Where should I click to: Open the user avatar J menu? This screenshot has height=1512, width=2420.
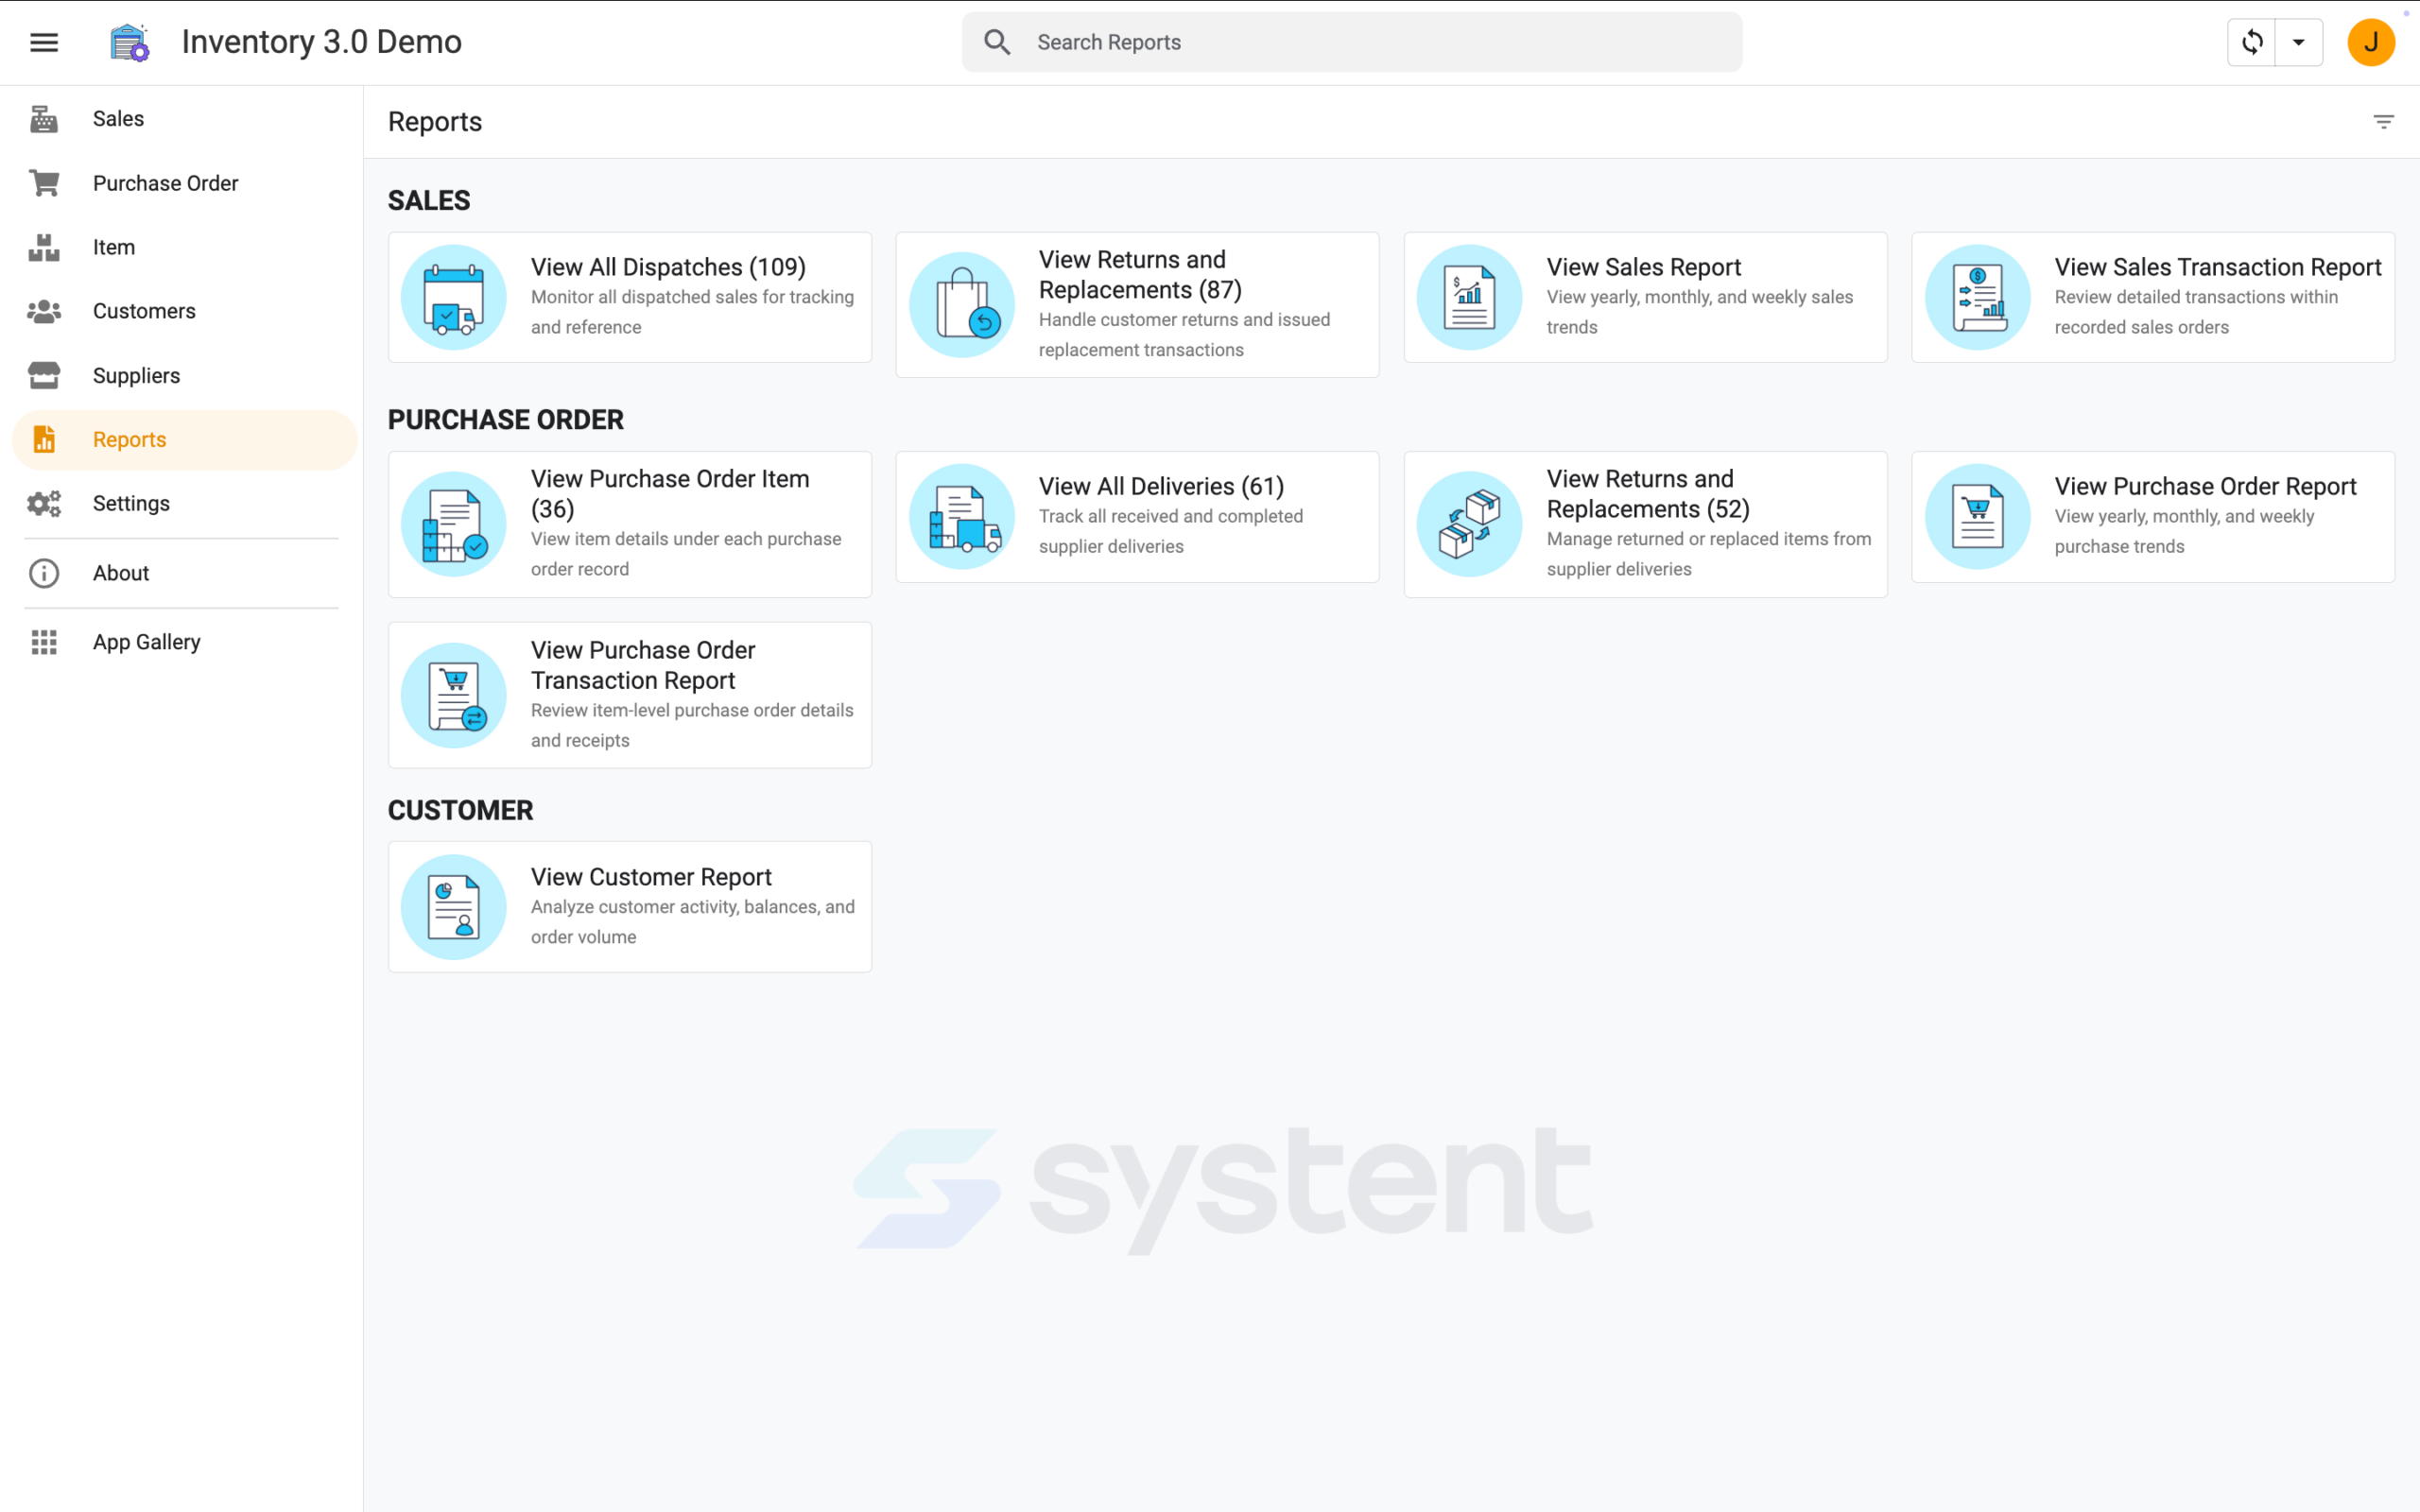[x=2371, y=42]
